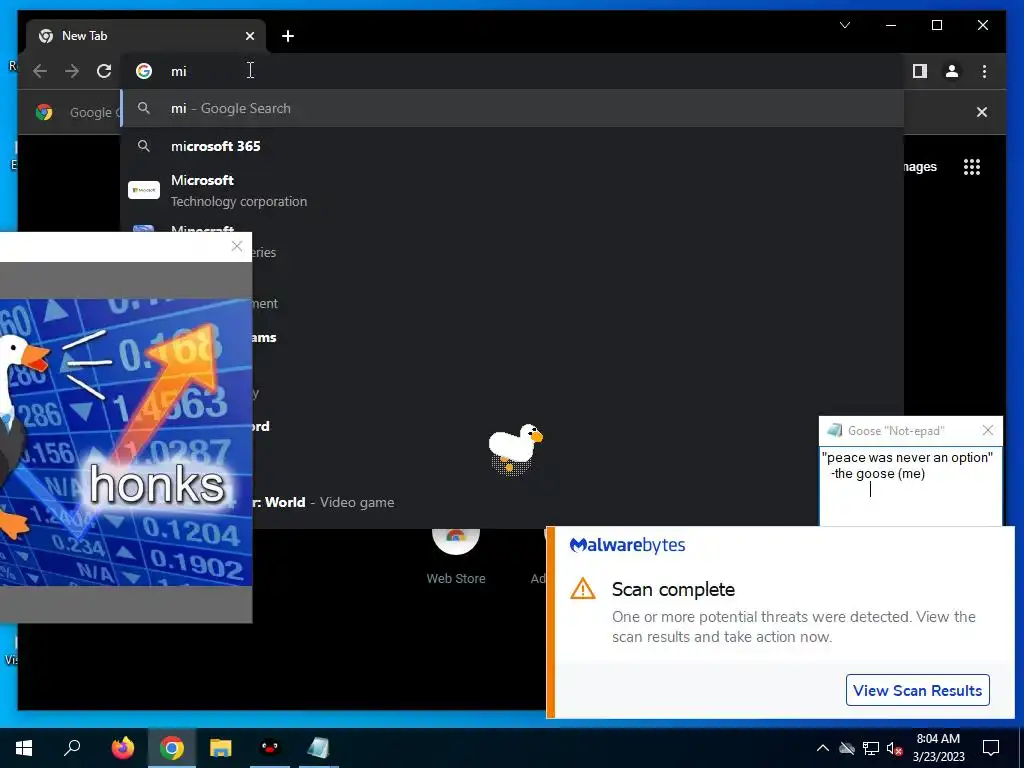Open taskbar search magnifier
This screenshot has height=768, width=1024.
point(72,748)
